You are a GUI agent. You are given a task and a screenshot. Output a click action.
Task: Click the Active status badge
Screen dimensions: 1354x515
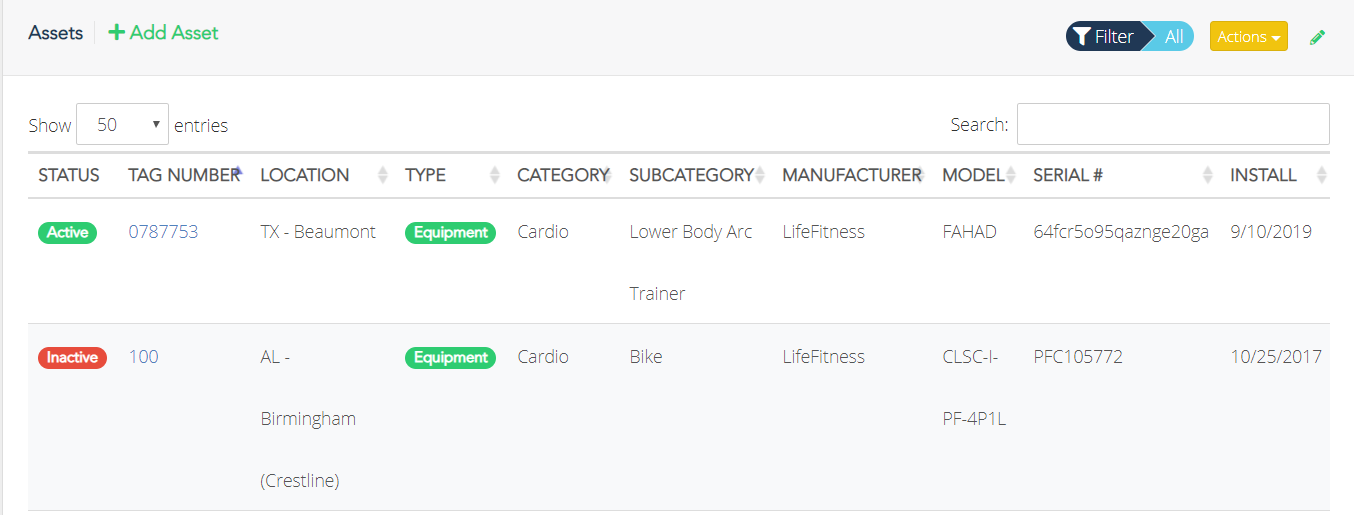tap(68, 232)
